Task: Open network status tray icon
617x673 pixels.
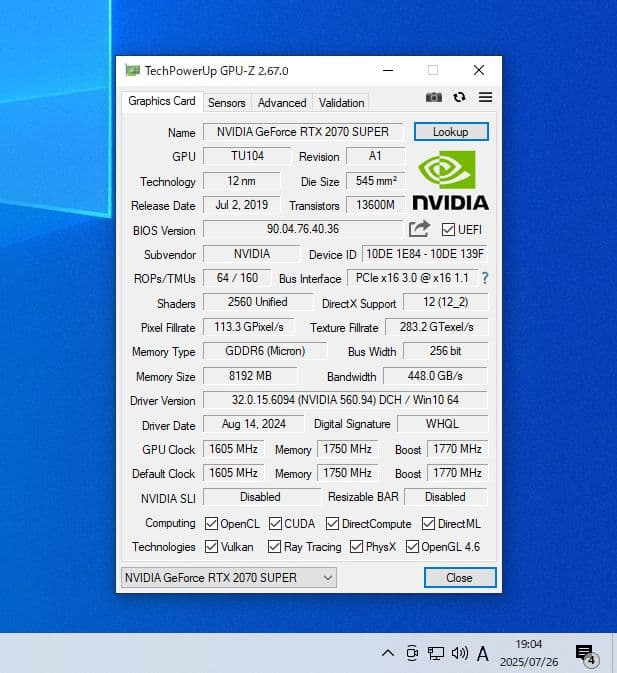Action: [x=436, y=653]
